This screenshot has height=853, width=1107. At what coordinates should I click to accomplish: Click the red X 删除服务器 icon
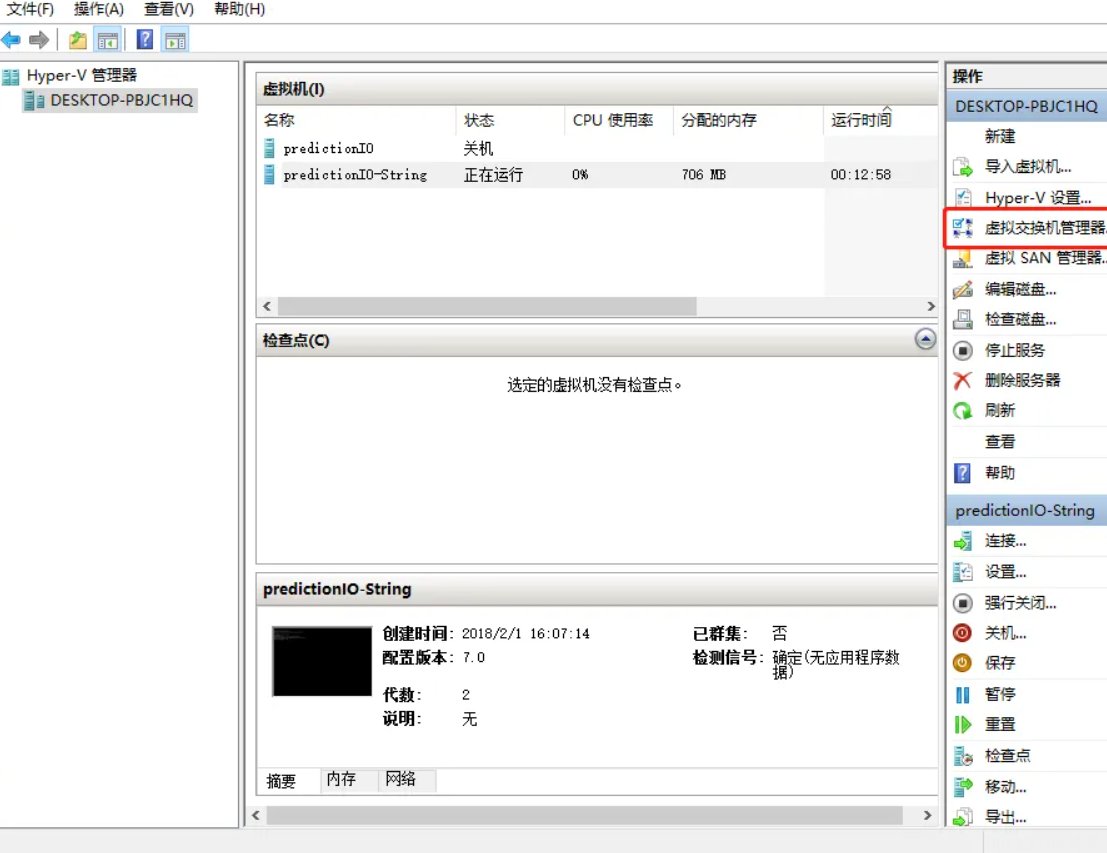(x=962, y=381)
